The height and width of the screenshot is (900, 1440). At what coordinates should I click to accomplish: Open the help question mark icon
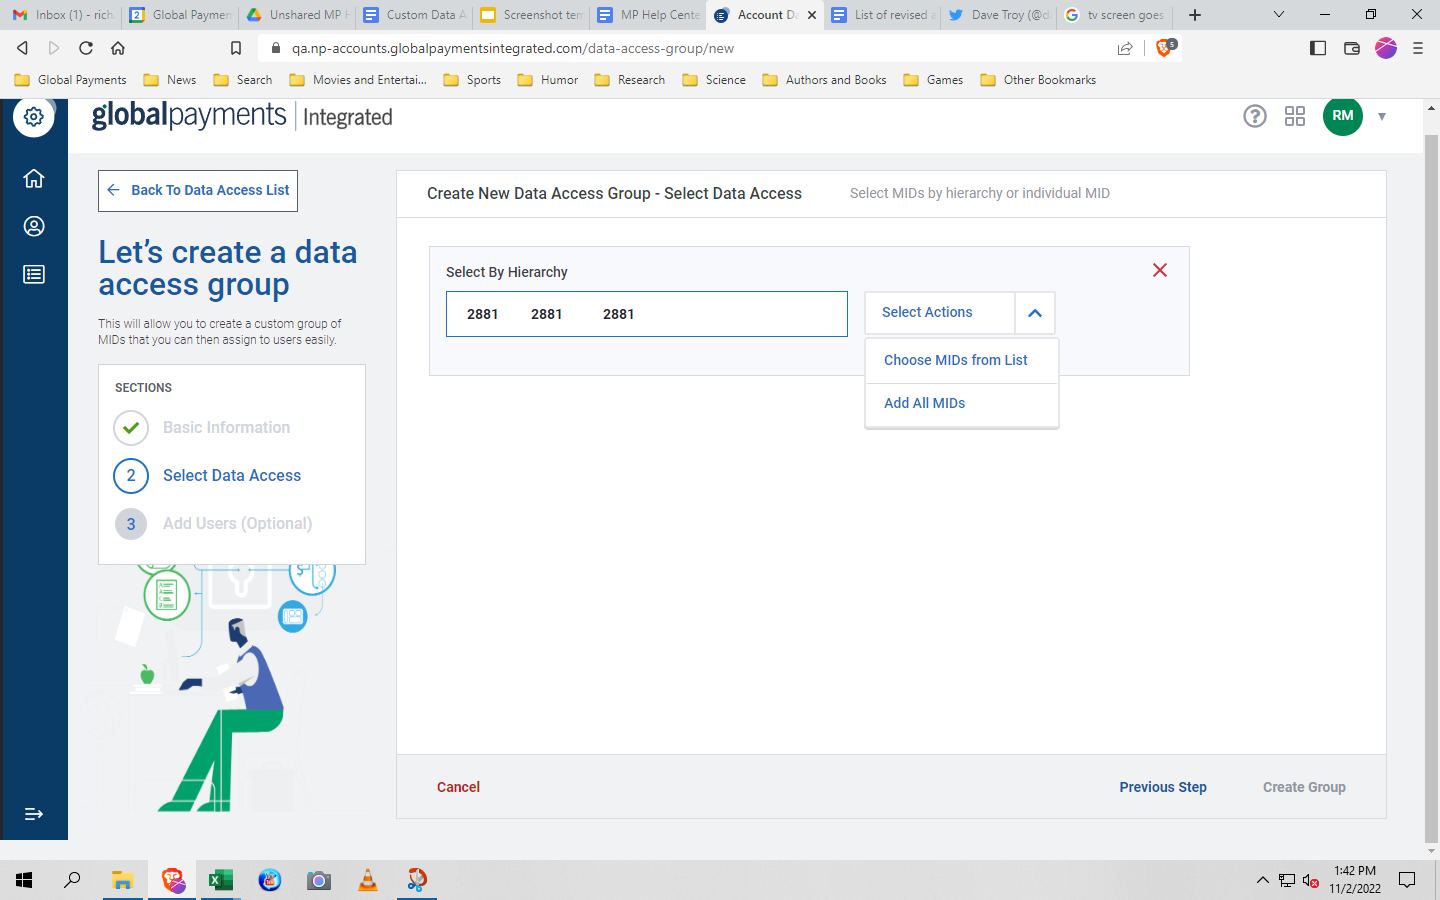pos(1255,116)
